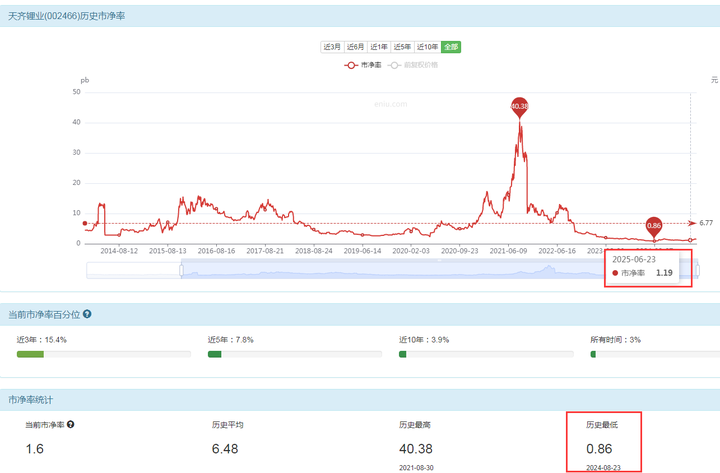Click the 历史平均 value 6.48
720x473 pixels.
point(225,449)
